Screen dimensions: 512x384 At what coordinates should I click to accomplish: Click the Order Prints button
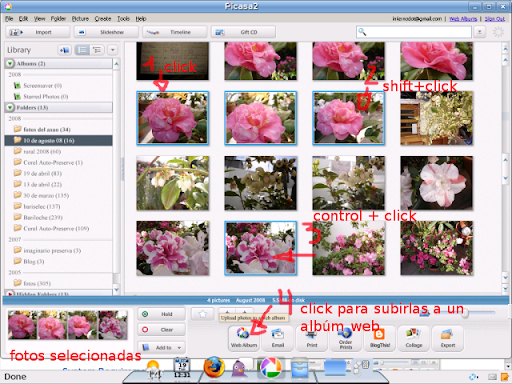[x=346, y=338]
